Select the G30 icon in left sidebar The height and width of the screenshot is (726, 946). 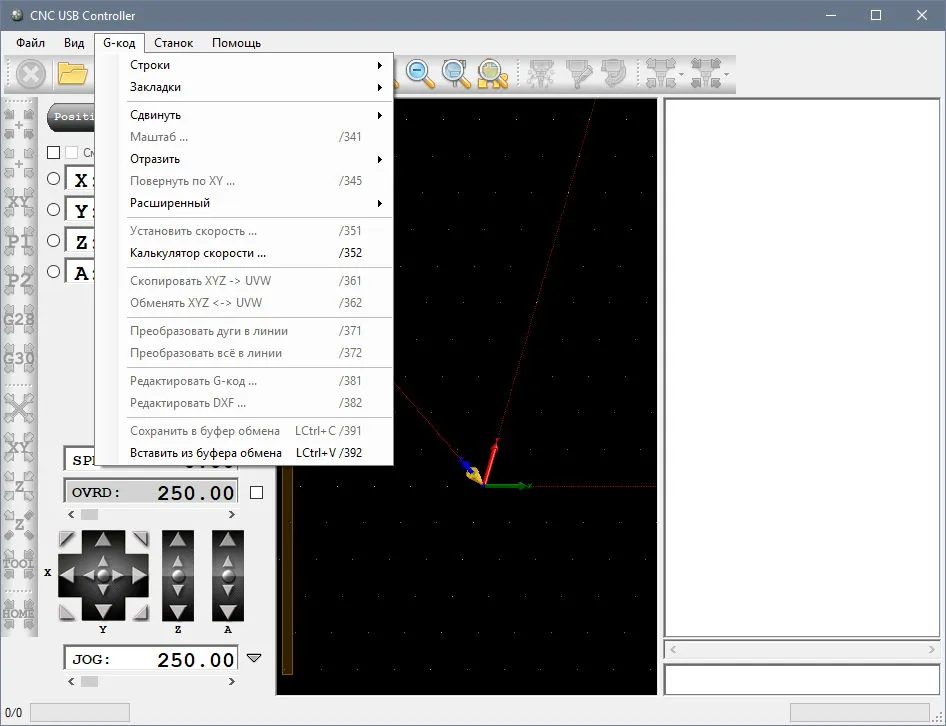tap(19, 358)
